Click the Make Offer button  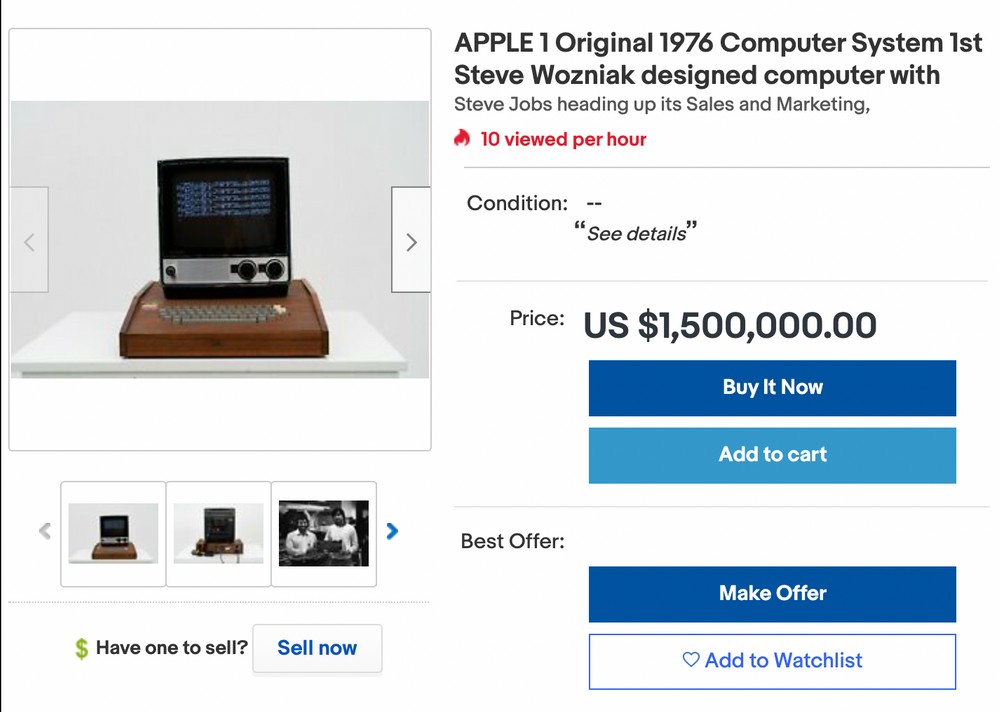pyautogui.click(x=772, y=593)
